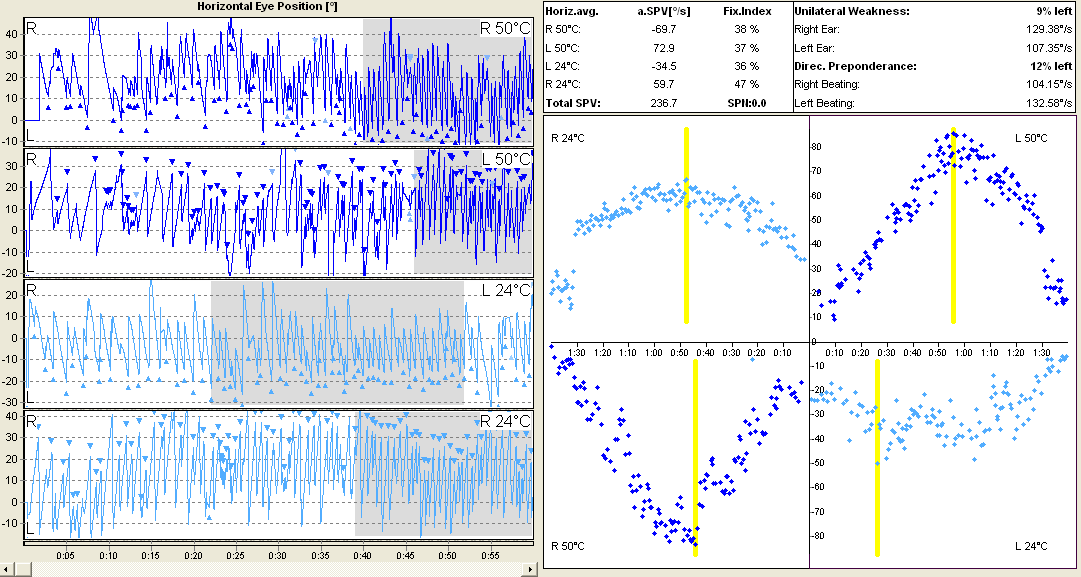Click the Direc. Preponderance label
This screenshot has width=1081, height=577.
pyautogui.click(x=855, y=66)
